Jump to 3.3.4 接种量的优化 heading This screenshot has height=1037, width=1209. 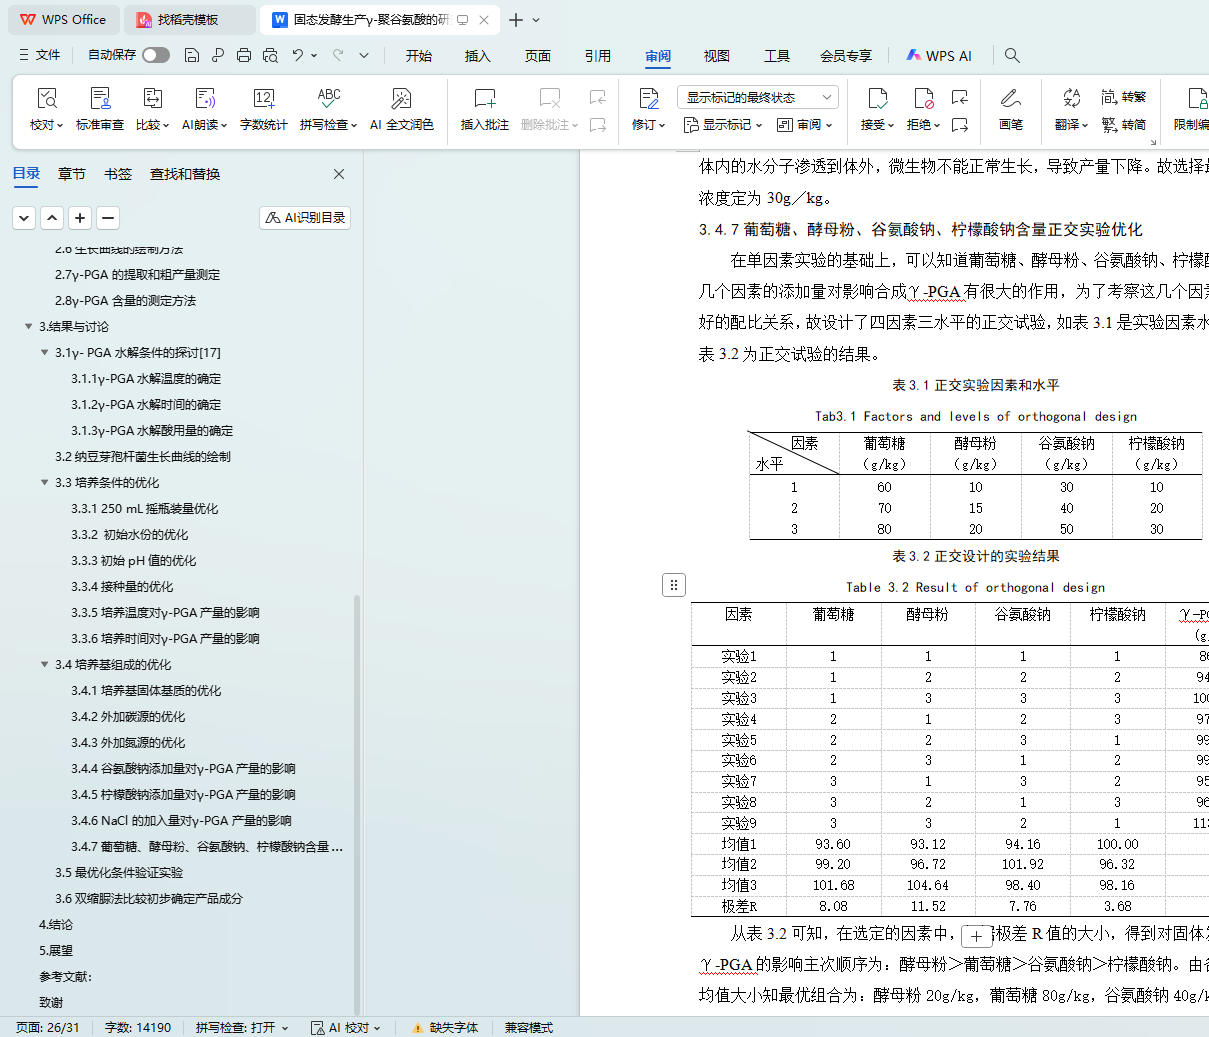122,586
